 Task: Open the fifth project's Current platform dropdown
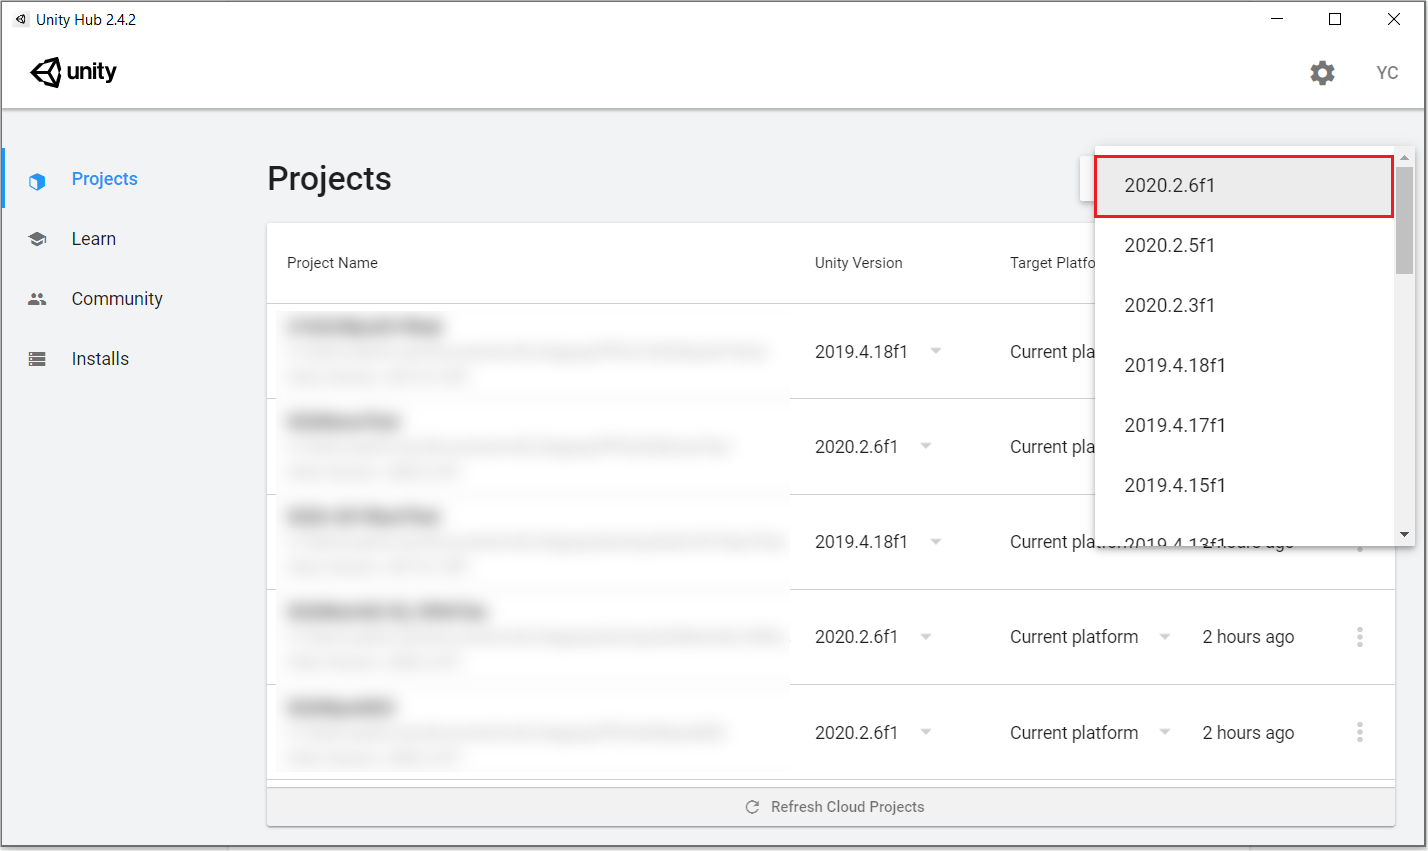[x=1165, y=732]
